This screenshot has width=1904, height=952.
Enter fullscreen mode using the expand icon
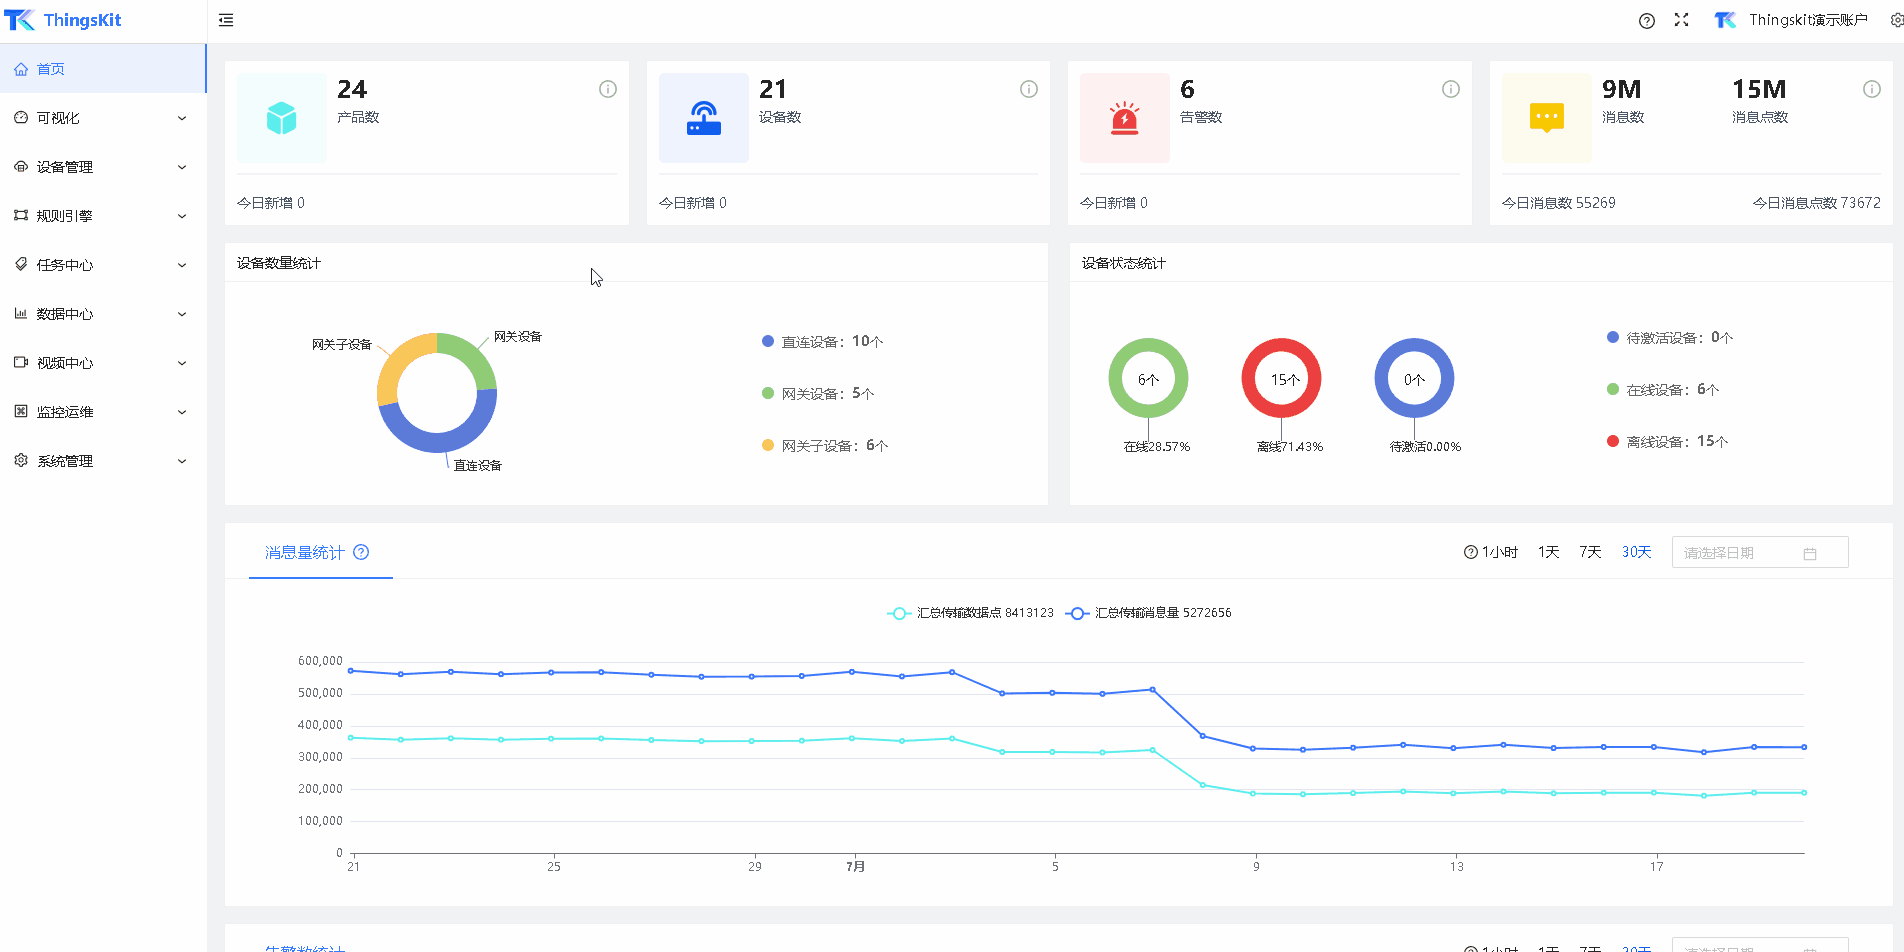pos(1681,20)
